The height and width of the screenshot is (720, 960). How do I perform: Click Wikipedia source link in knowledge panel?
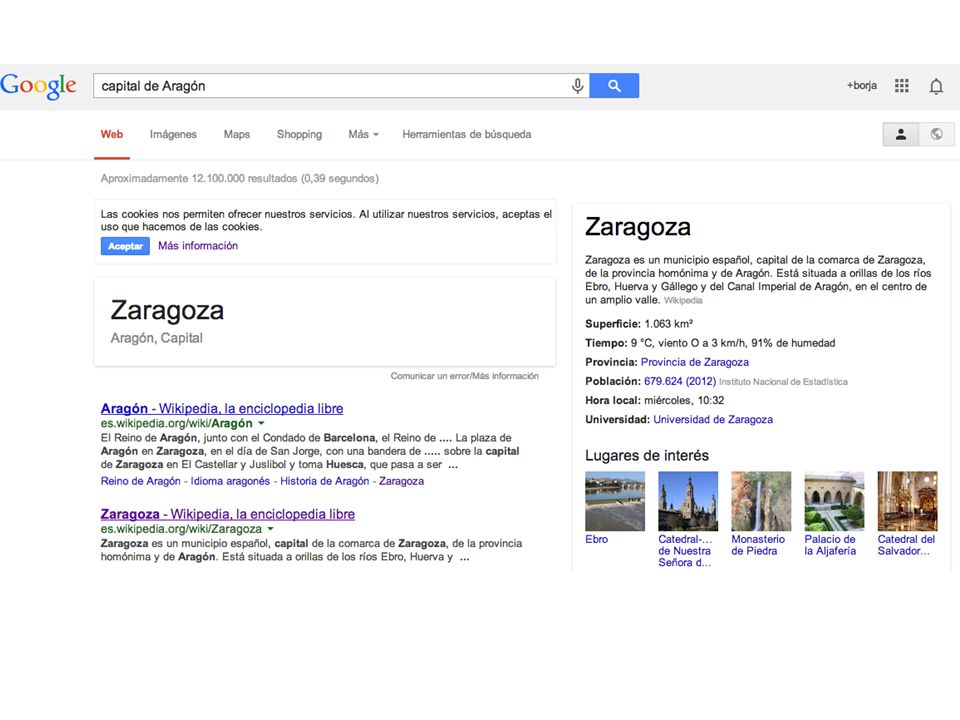tap(683, 301)
